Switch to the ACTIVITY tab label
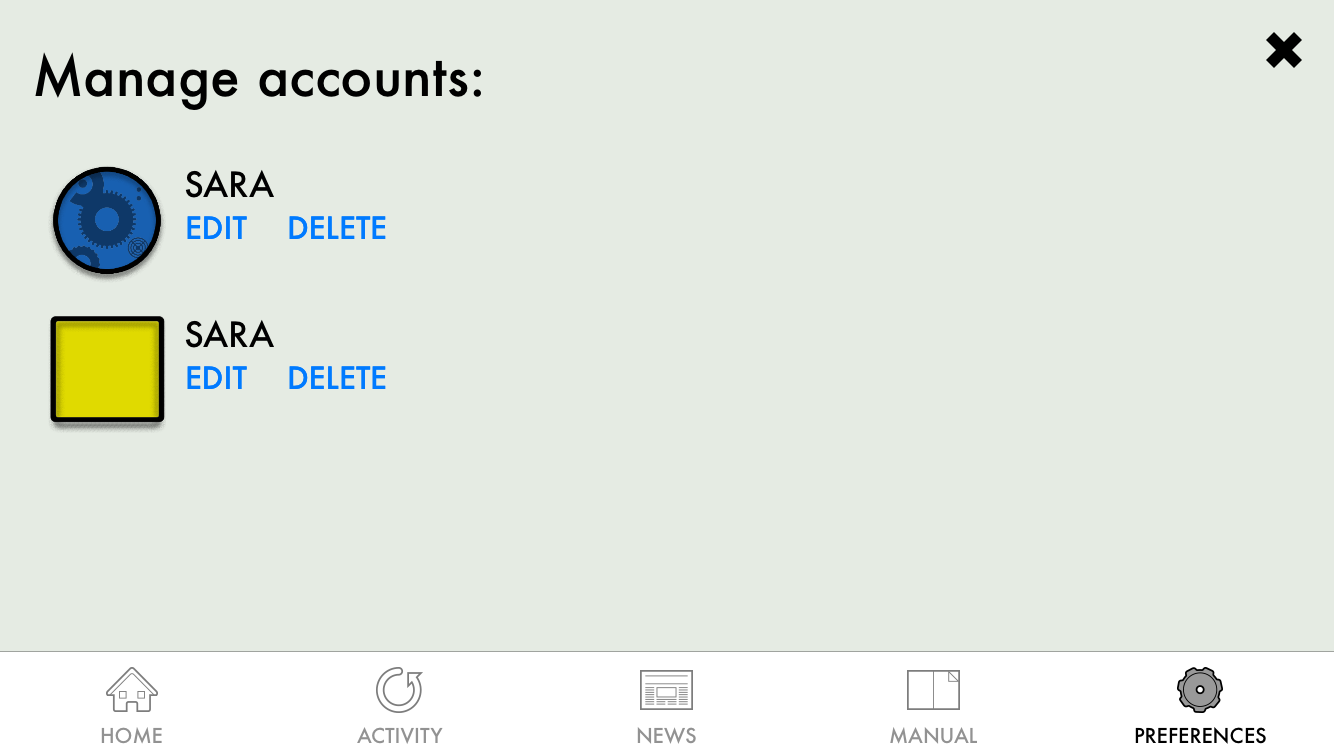 pyautogui.click(x=400, y=736)
